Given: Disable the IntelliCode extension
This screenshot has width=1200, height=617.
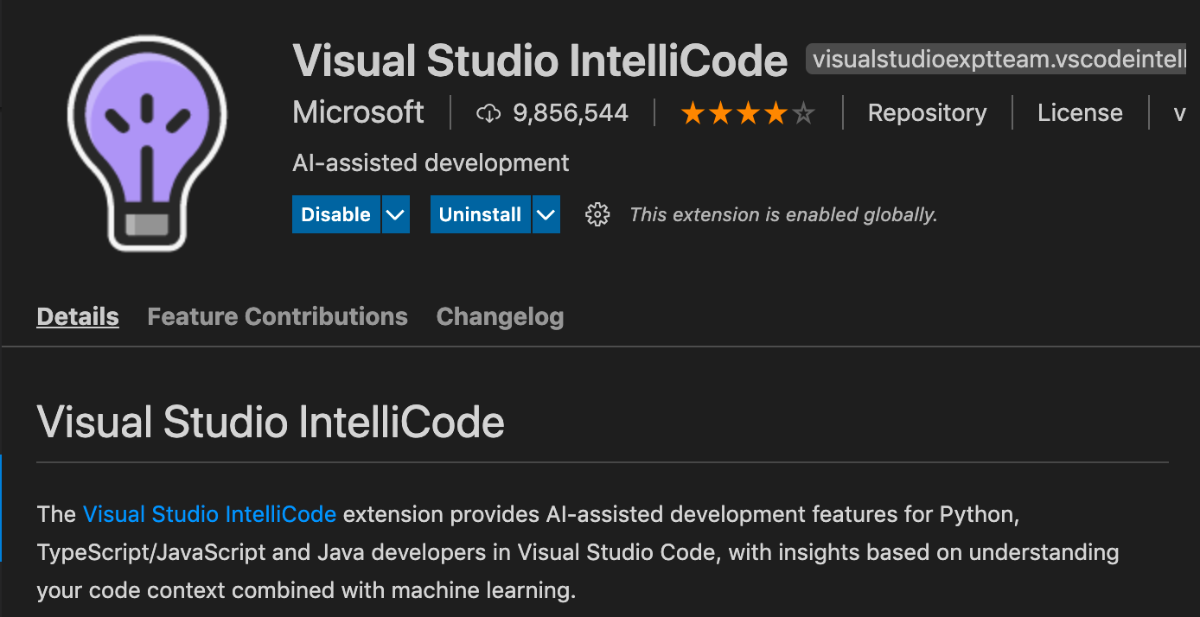Looking at the screenshot, I should pos(336,214).
